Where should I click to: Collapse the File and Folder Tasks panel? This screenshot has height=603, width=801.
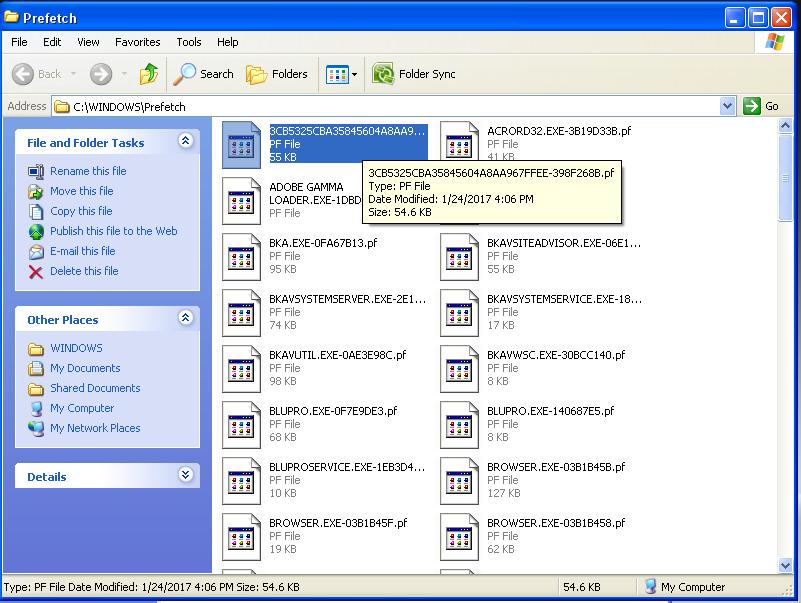click(x=185, y=142)
